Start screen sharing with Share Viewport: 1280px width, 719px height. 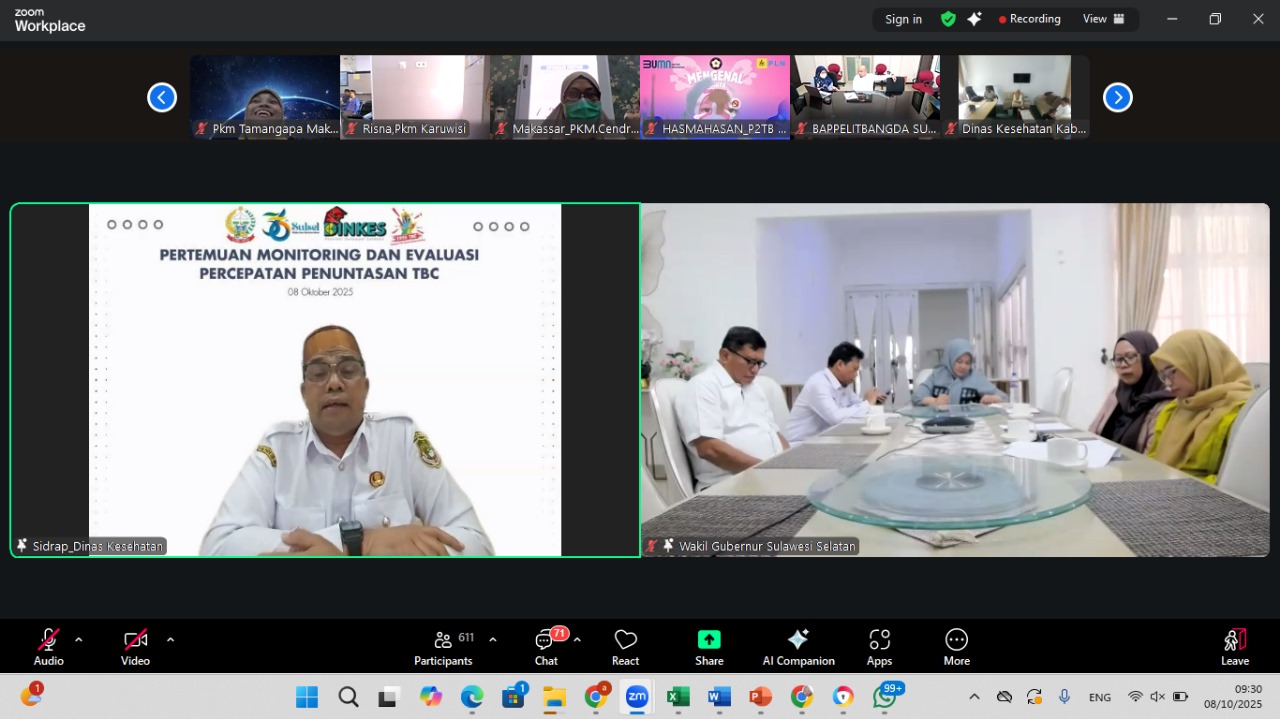pos(709,647)
